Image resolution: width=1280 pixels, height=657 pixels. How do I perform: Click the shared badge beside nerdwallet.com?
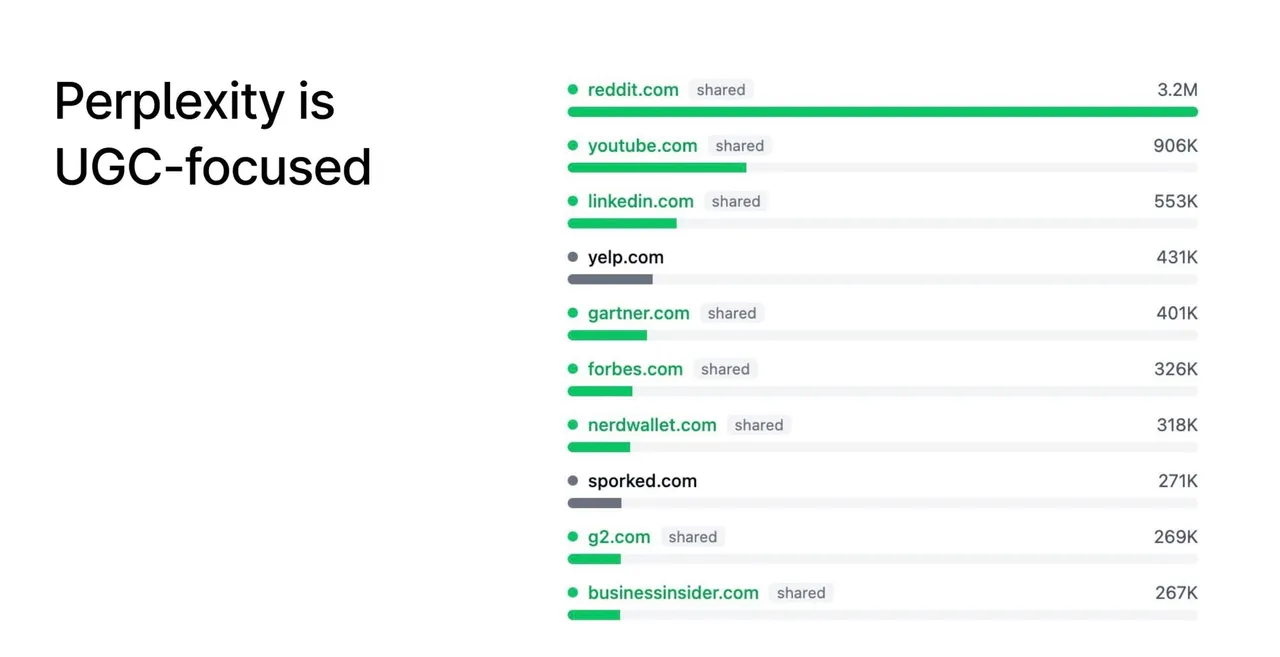click(759, 426)
